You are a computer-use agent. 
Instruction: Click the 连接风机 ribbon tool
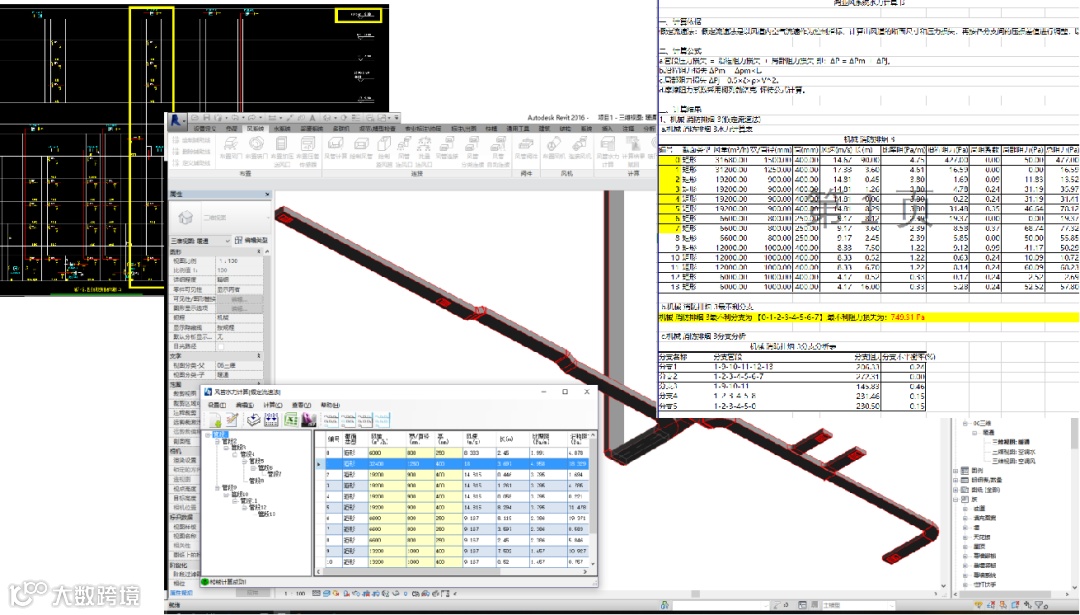tap(579, 147)
